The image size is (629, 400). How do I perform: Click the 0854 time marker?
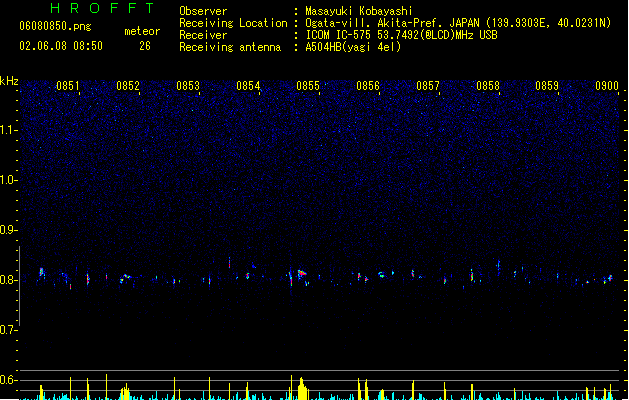(248, 85)
